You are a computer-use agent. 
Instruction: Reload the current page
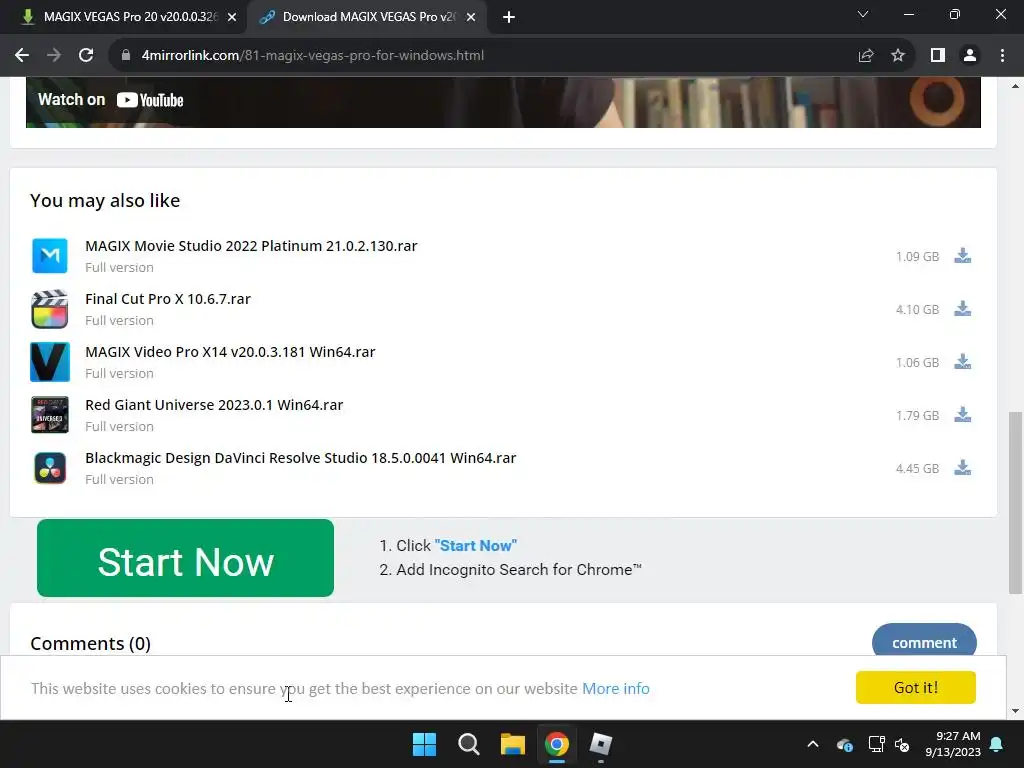pos(86,56)
